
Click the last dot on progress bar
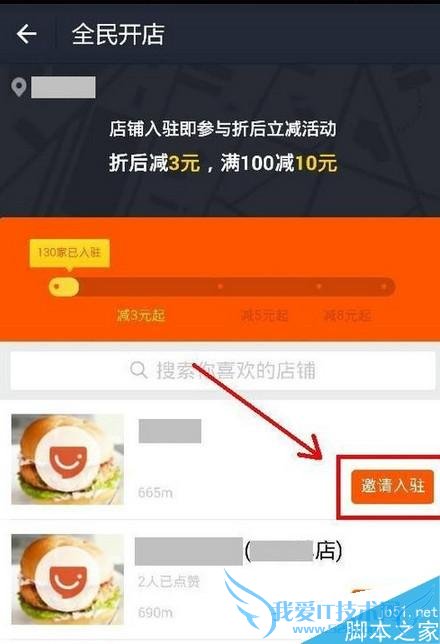(384, 286)
